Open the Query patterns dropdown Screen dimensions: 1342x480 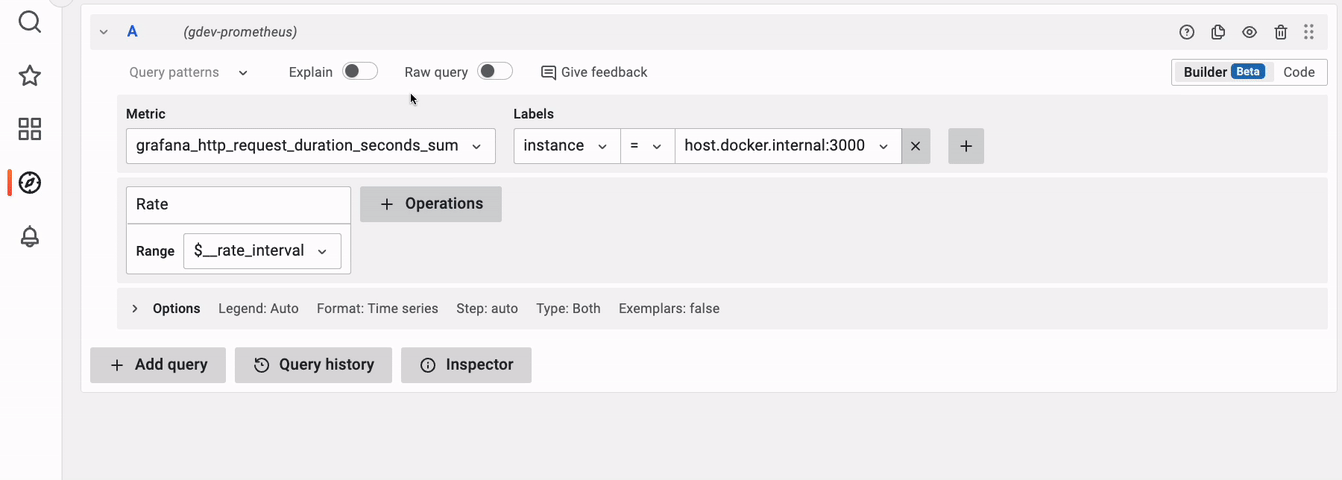[188, 72]
